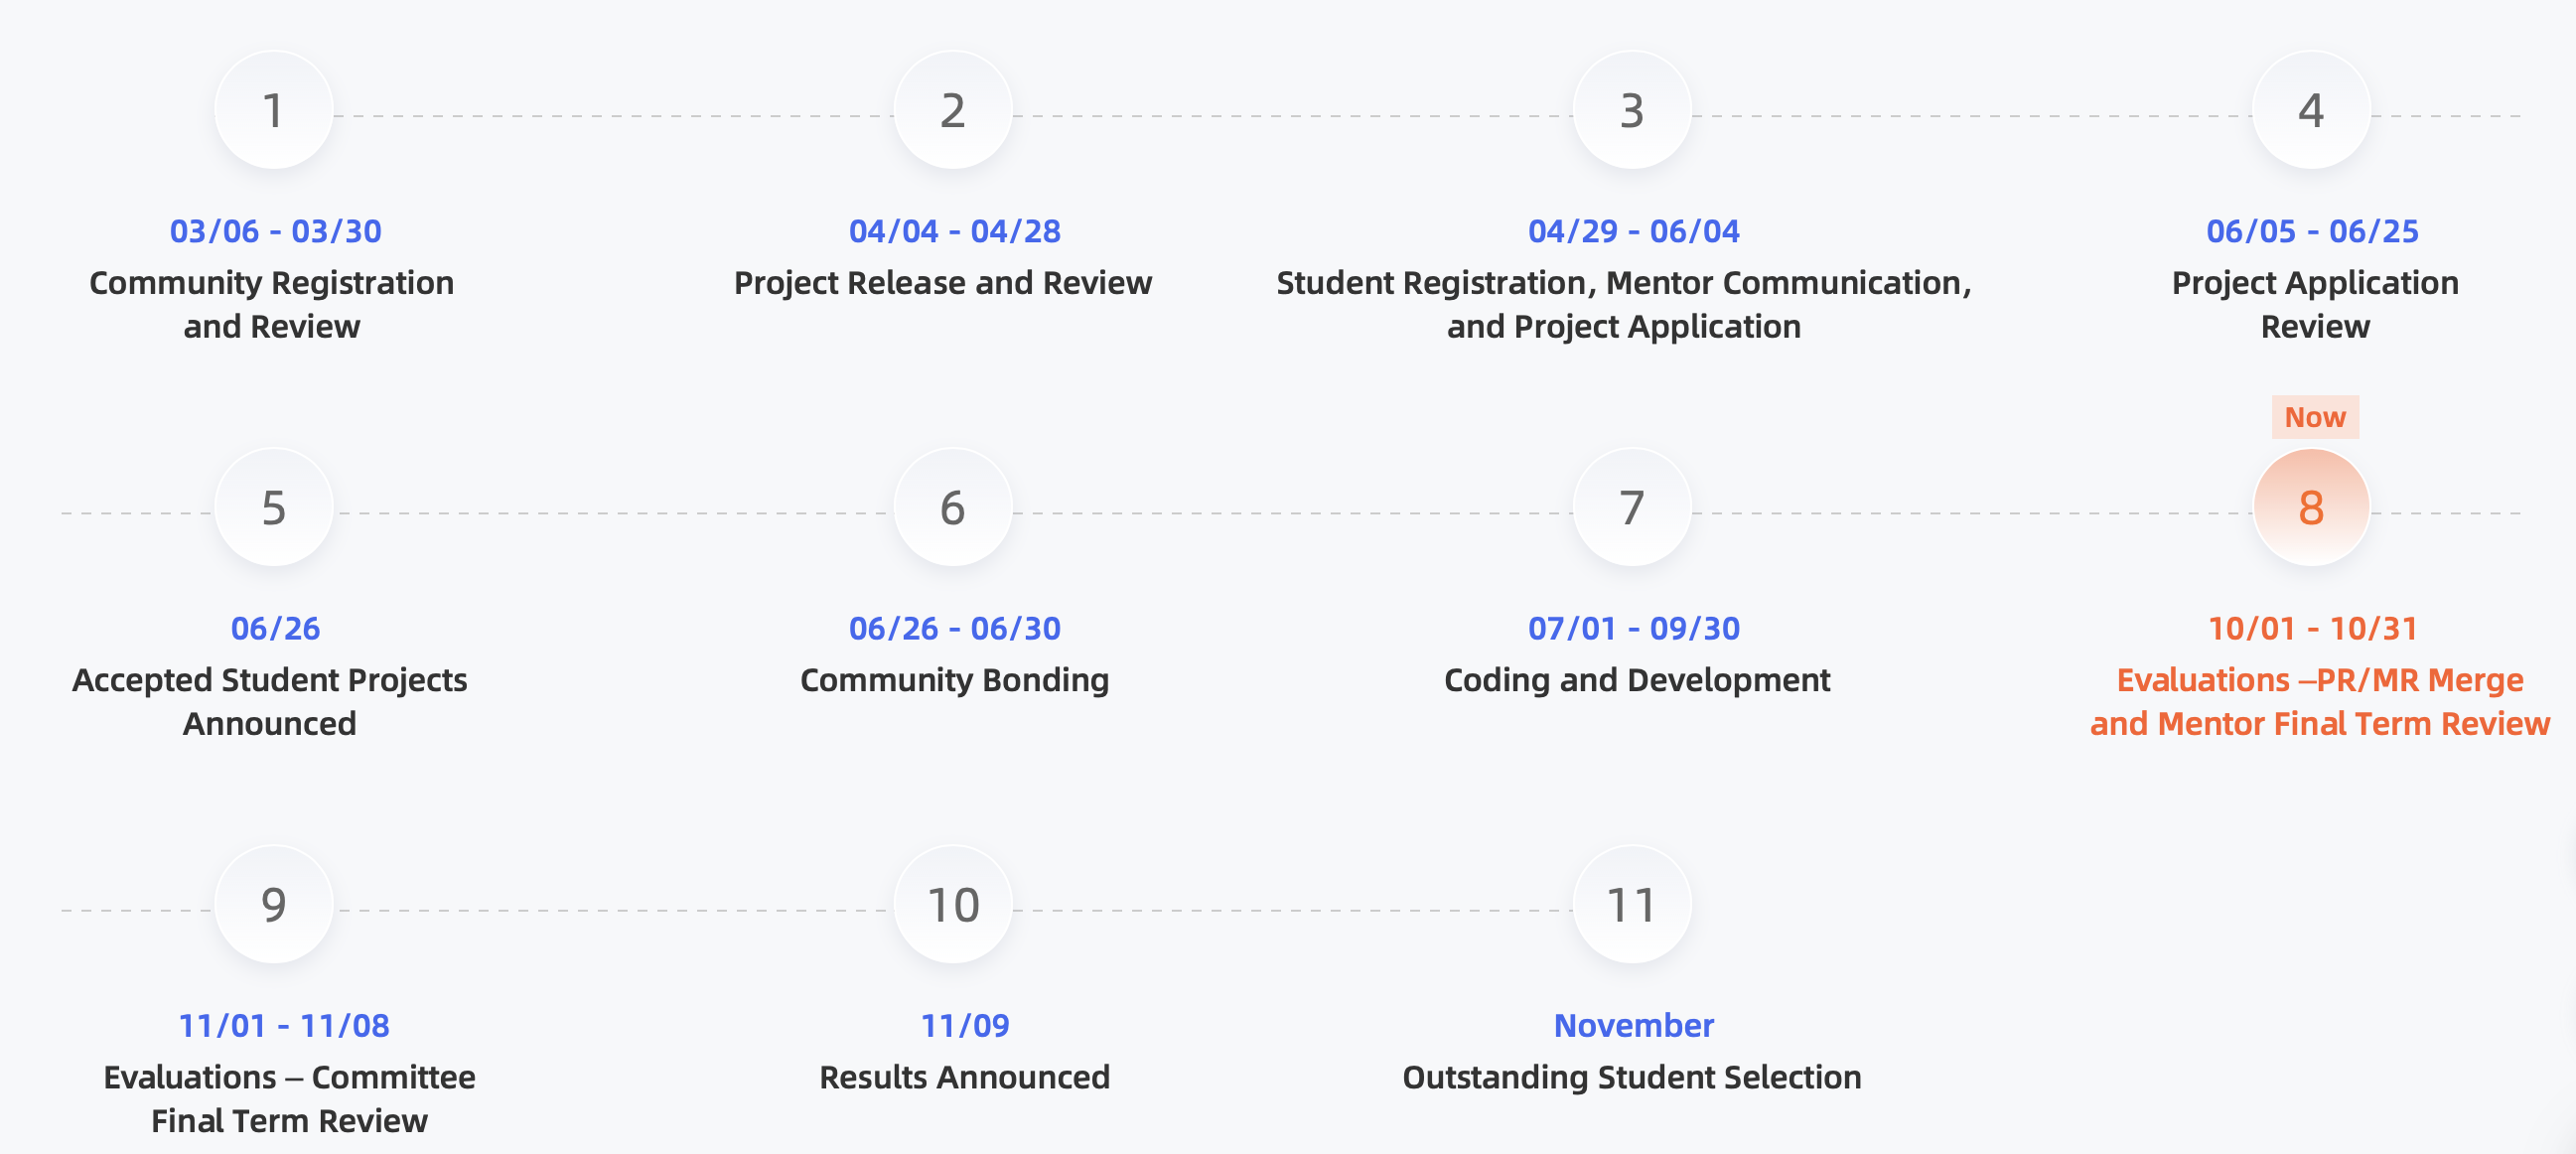
Task: Select the step 4 circle icon
Action: 2310,110
